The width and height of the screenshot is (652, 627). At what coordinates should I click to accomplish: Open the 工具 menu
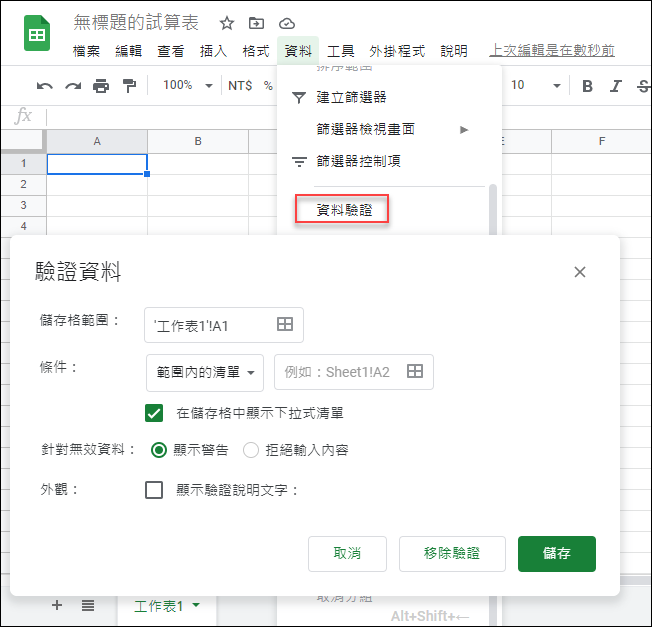(341, 51)
